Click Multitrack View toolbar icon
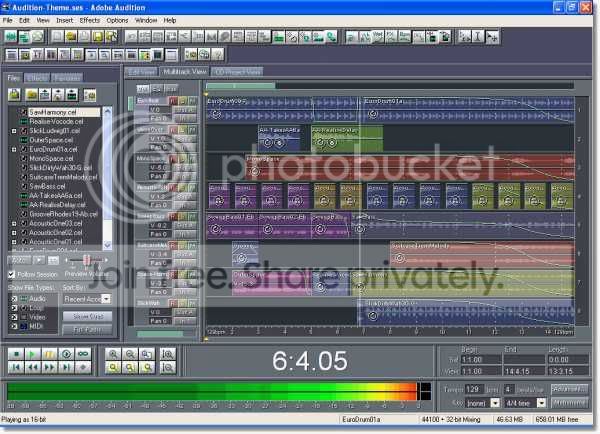 pos(24,37)
